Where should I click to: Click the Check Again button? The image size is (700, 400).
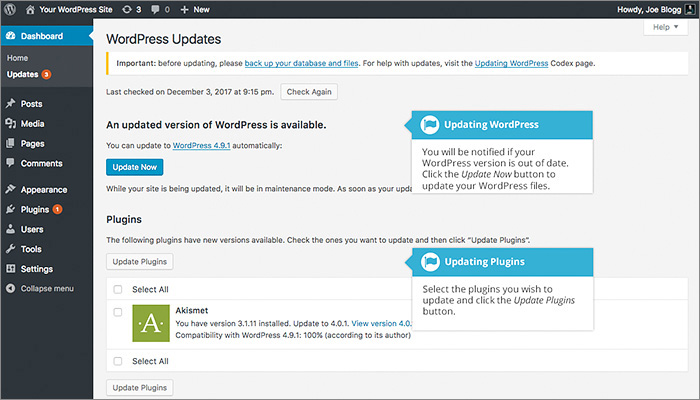pyautogui.click(x=309, y=92)
